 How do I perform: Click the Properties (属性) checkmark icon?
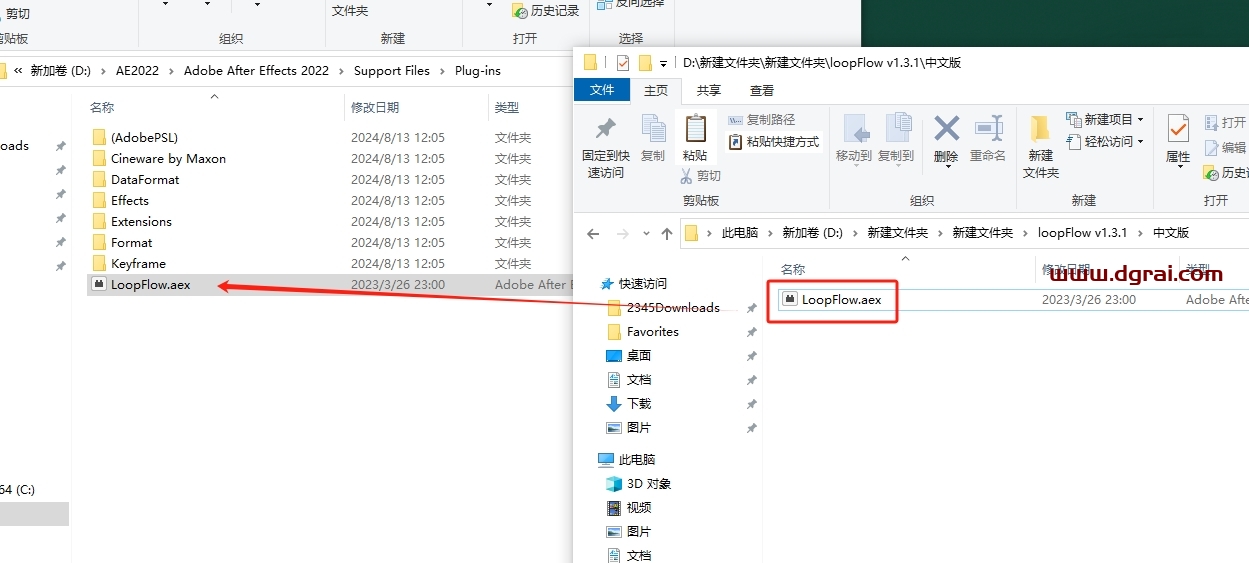[x=1178, y=128]
